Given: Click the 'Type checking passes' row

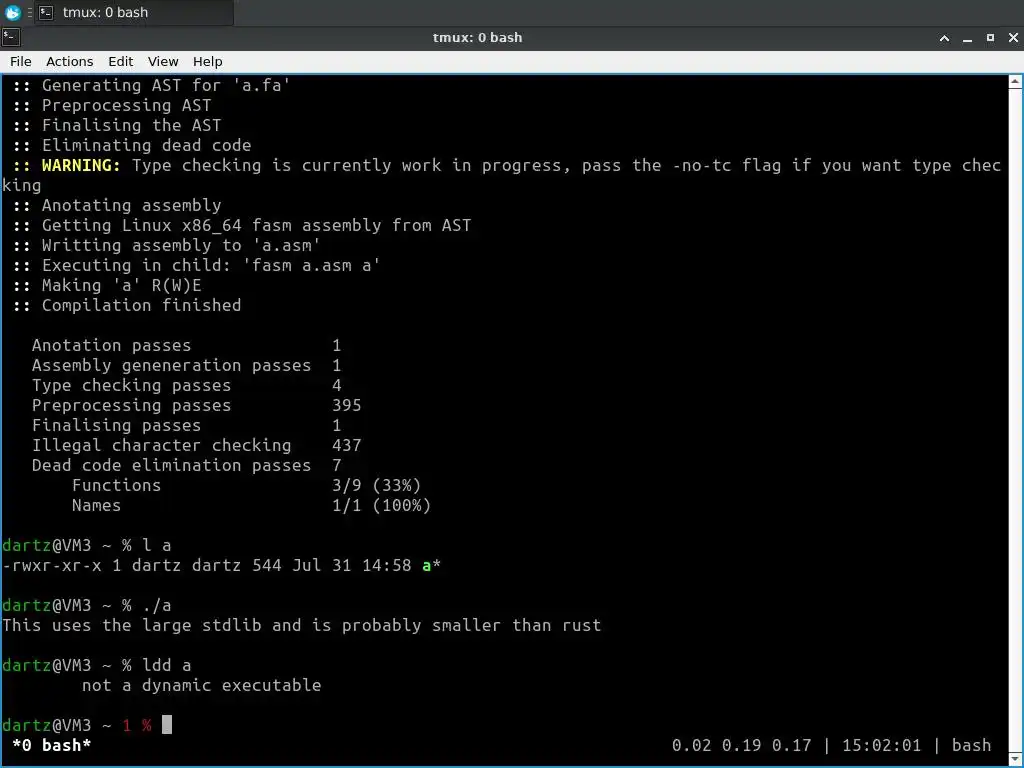Looking at the screenshot, I should [186, 385].
